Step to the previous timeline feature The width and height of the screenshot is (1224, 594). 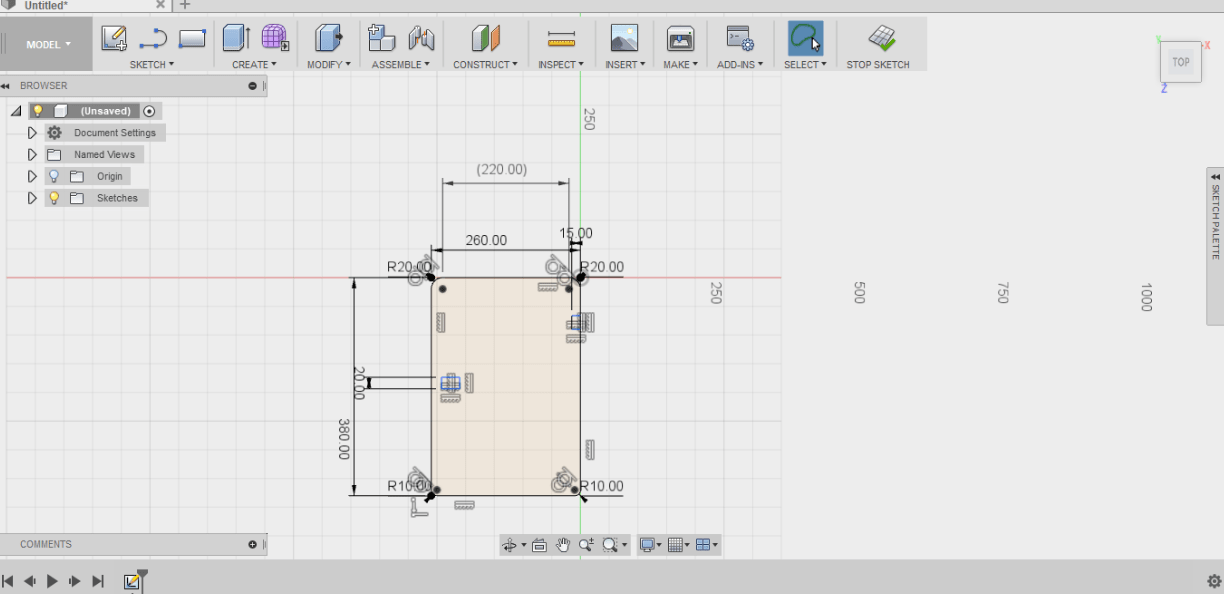(x=30, y=581)
